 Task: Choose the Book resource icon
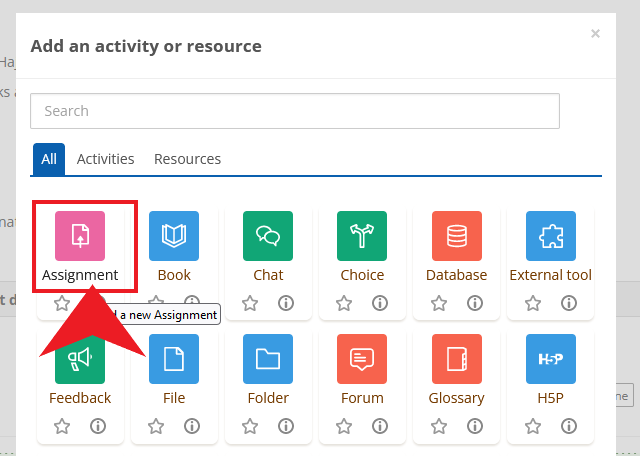point(174,236)
